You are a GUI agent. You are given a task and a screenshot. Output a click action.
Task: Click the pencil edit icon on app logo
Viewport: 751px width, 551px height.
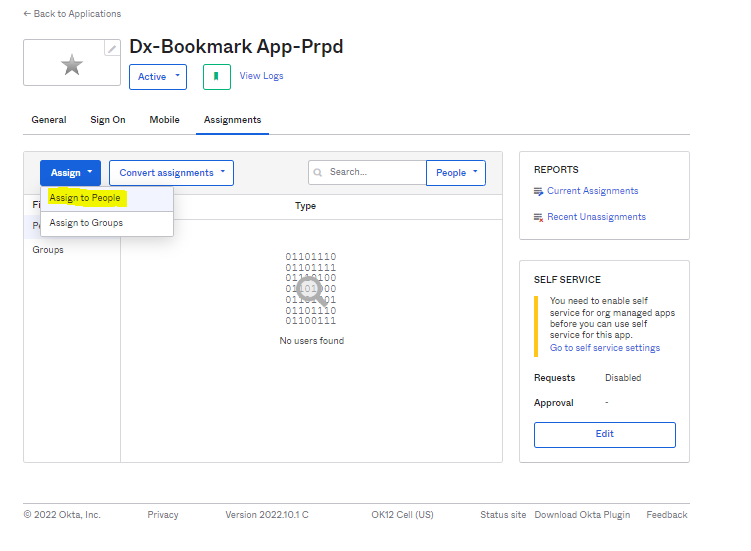click(x=112, y=48)
